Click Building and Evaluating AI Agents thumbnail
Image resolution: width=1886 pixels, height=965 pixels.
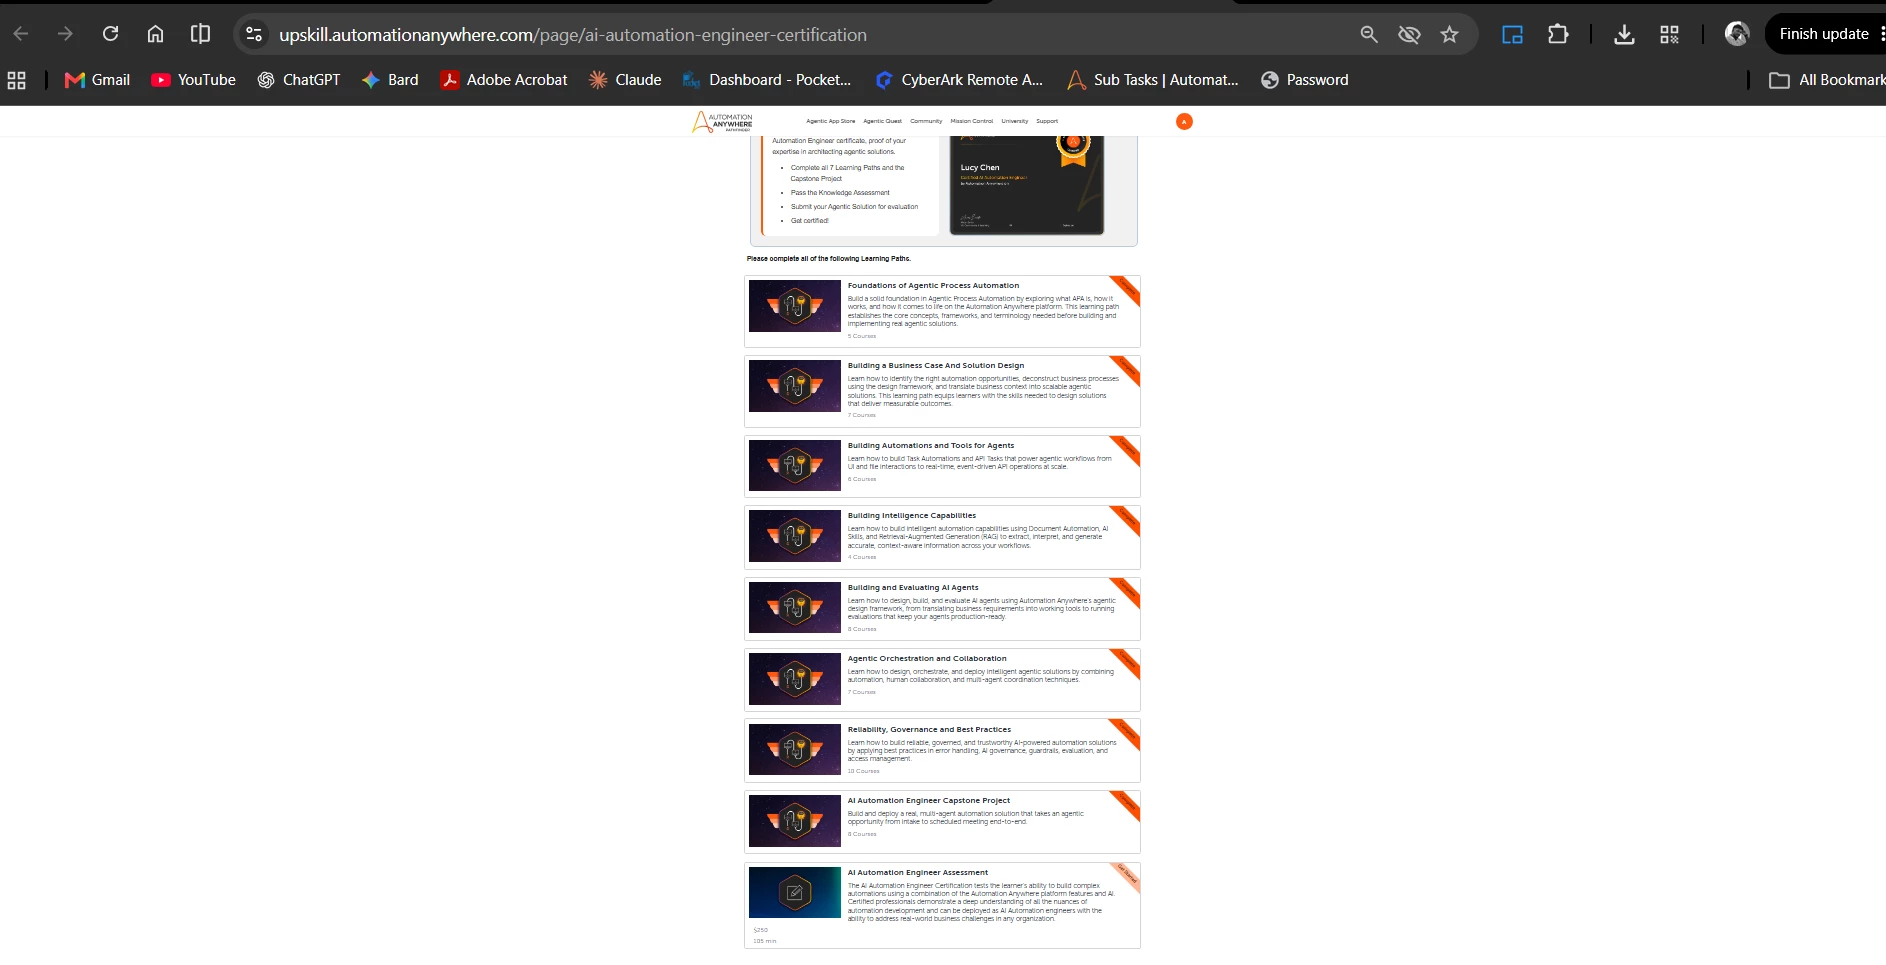(795, 607)
